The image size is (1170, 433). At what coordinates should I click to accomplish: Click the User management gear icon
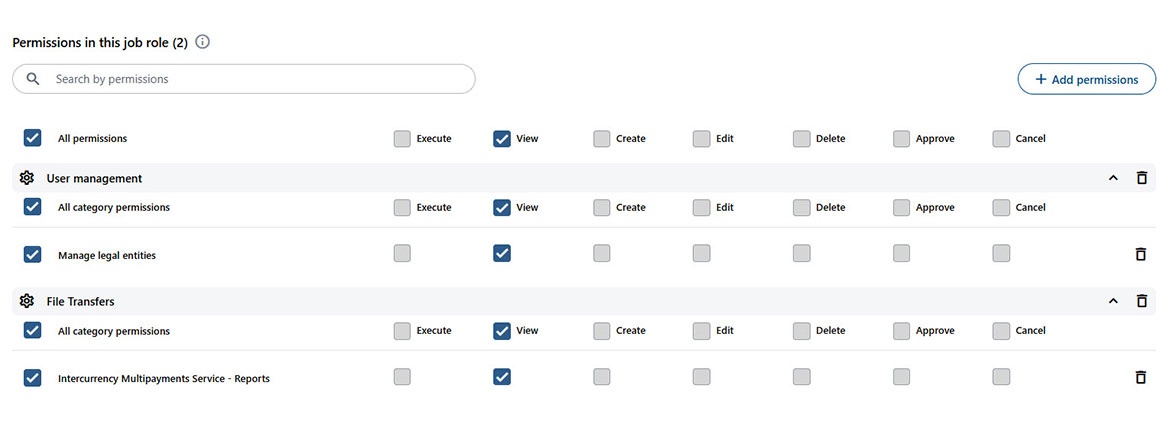coord(27,178)
